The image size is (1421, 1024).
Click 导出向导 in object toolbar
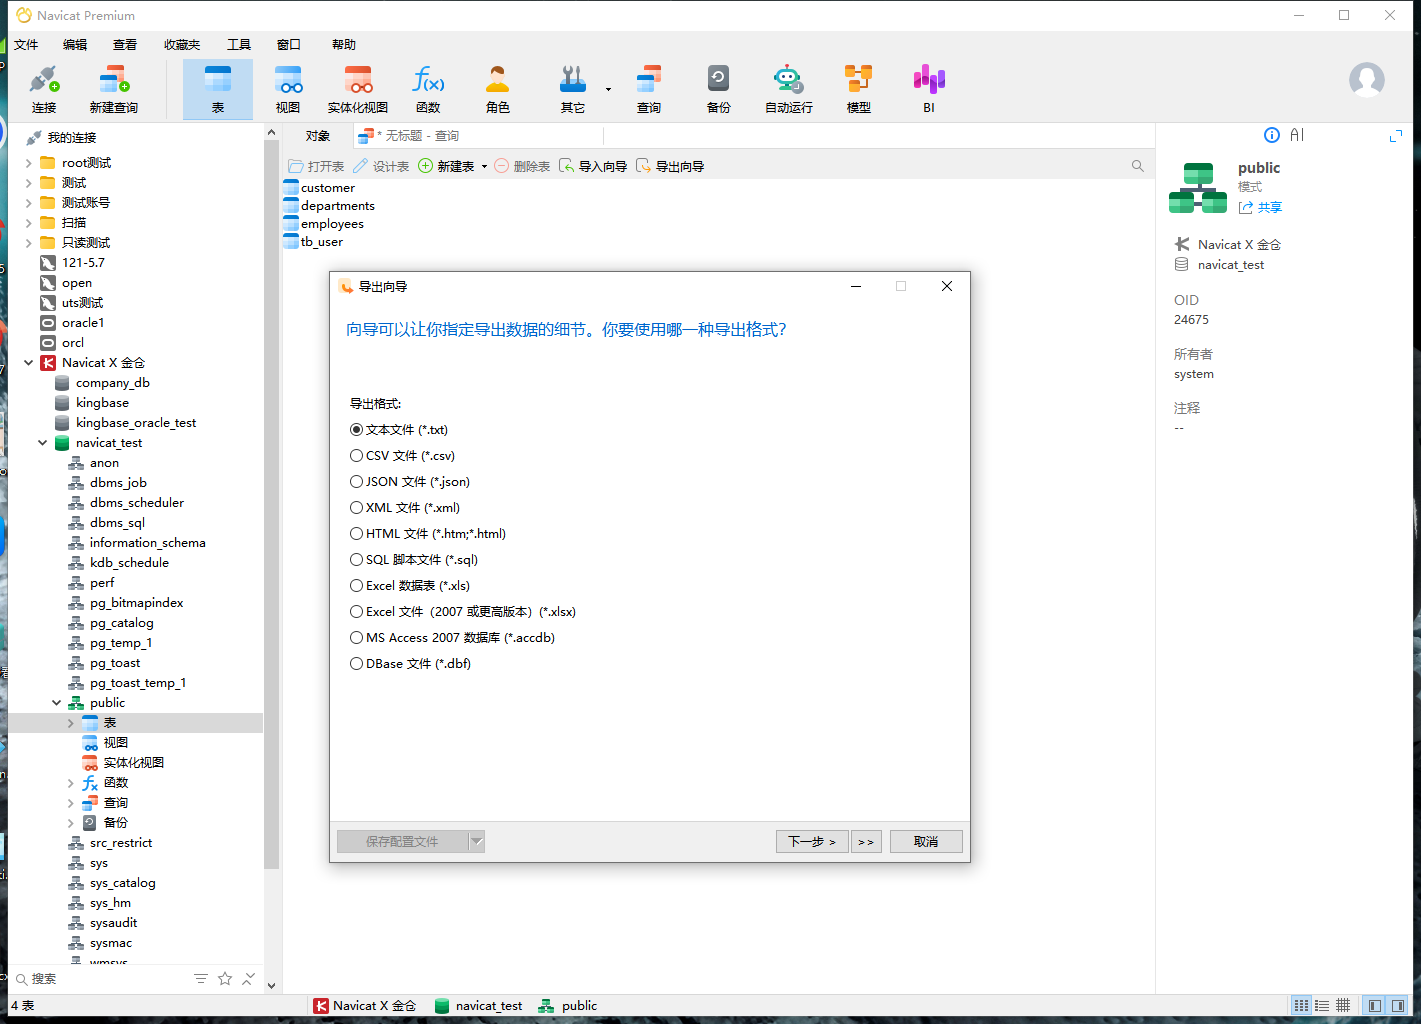(x=670, y=166)
